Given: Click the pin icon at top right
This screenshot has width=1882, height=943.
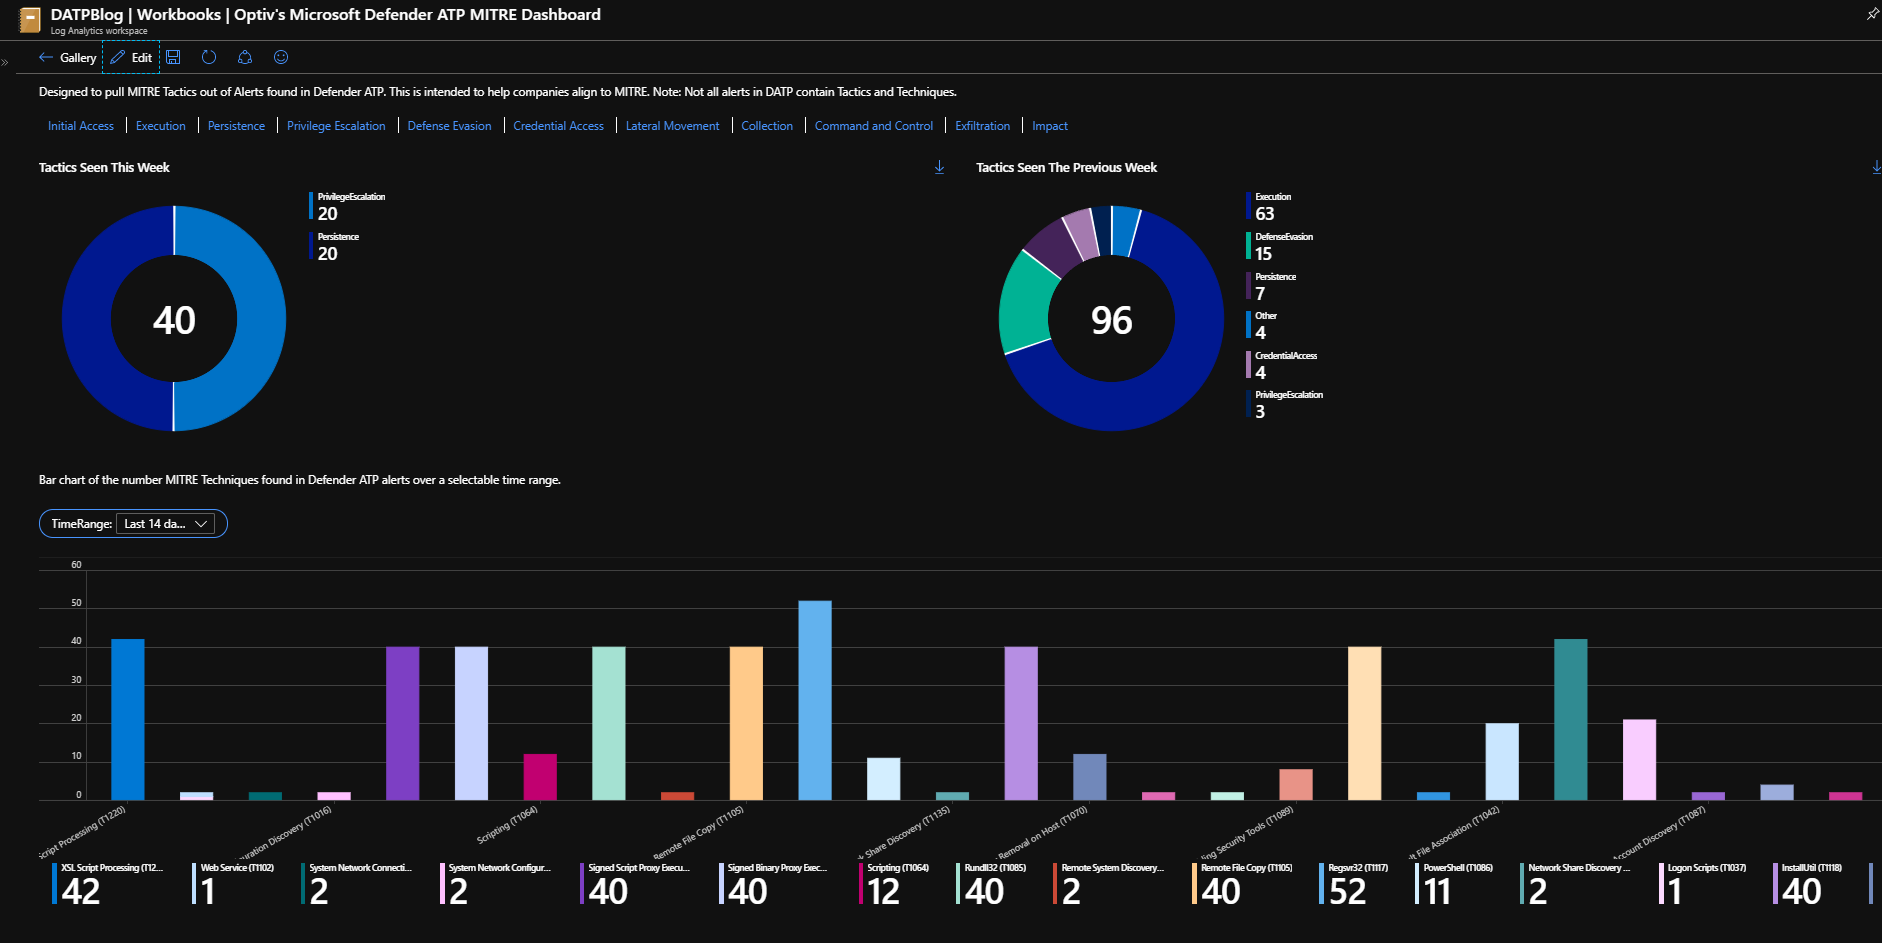Looking at the screenshot, I should tap(1872, 13).
